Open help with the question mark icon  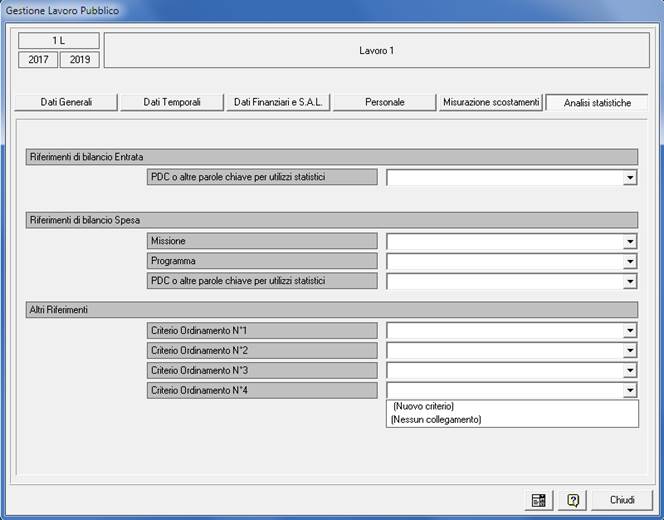(x=573, y=499)
